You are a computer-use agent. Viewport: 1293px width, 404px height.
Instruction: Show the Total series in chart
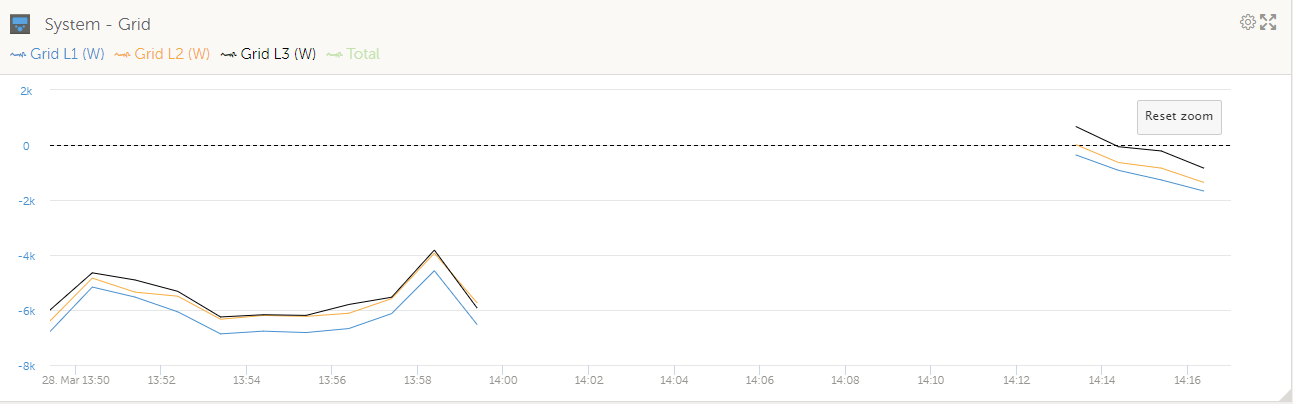coord(363,54)
